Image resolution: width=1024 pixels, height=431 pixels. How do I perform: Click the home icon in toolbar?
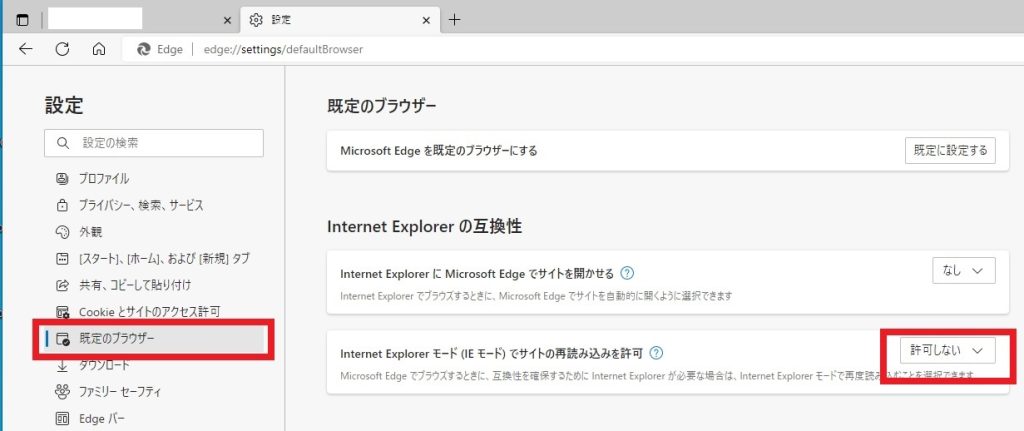98,49
